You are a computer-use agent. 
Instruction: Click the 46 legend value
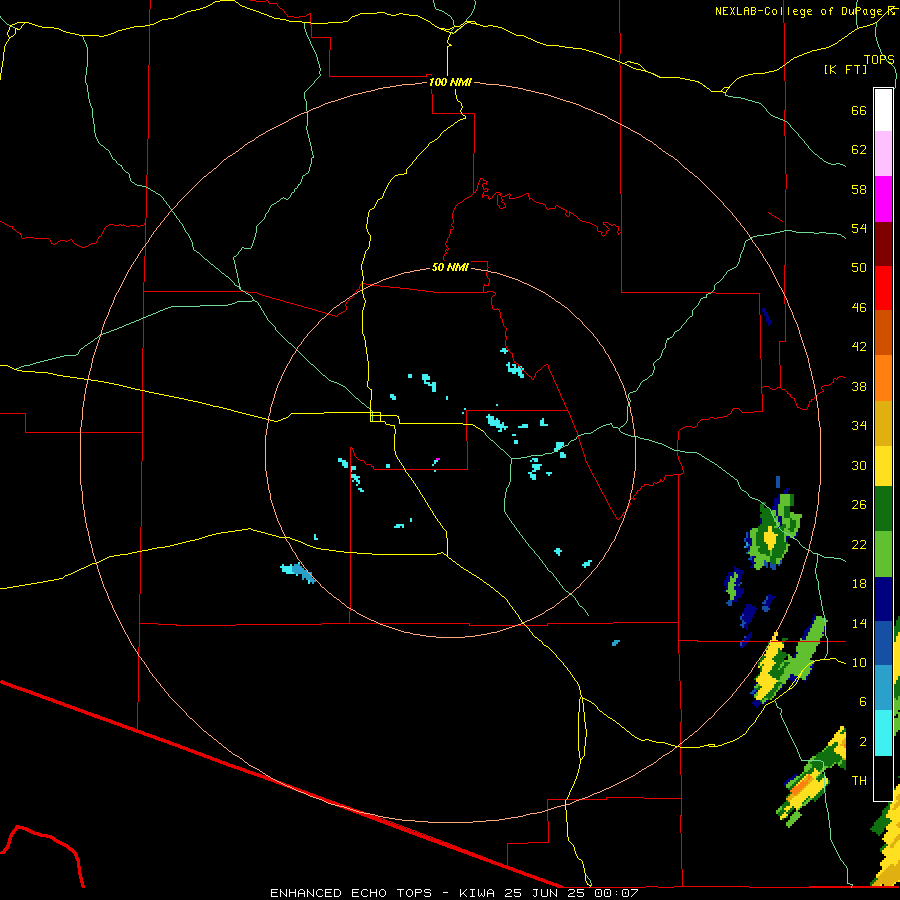[859, 307]
